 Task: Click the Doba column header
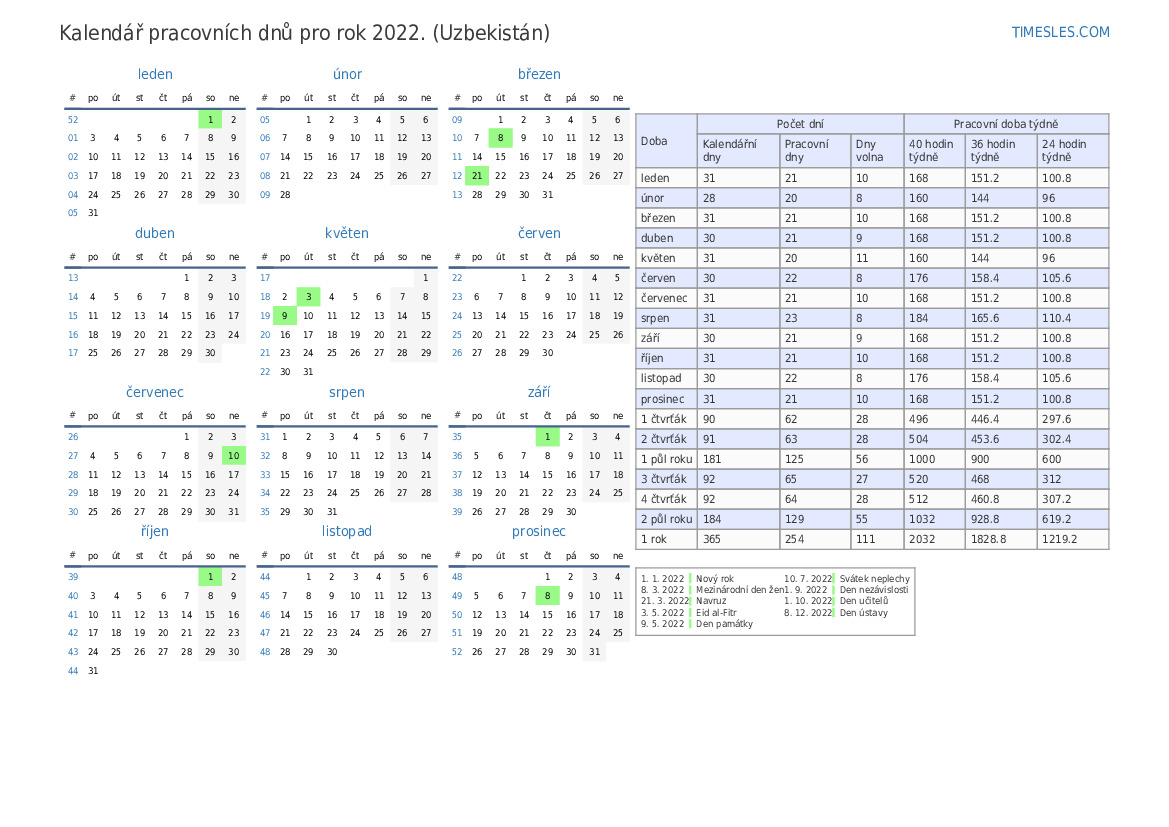[x=666, y=141]
